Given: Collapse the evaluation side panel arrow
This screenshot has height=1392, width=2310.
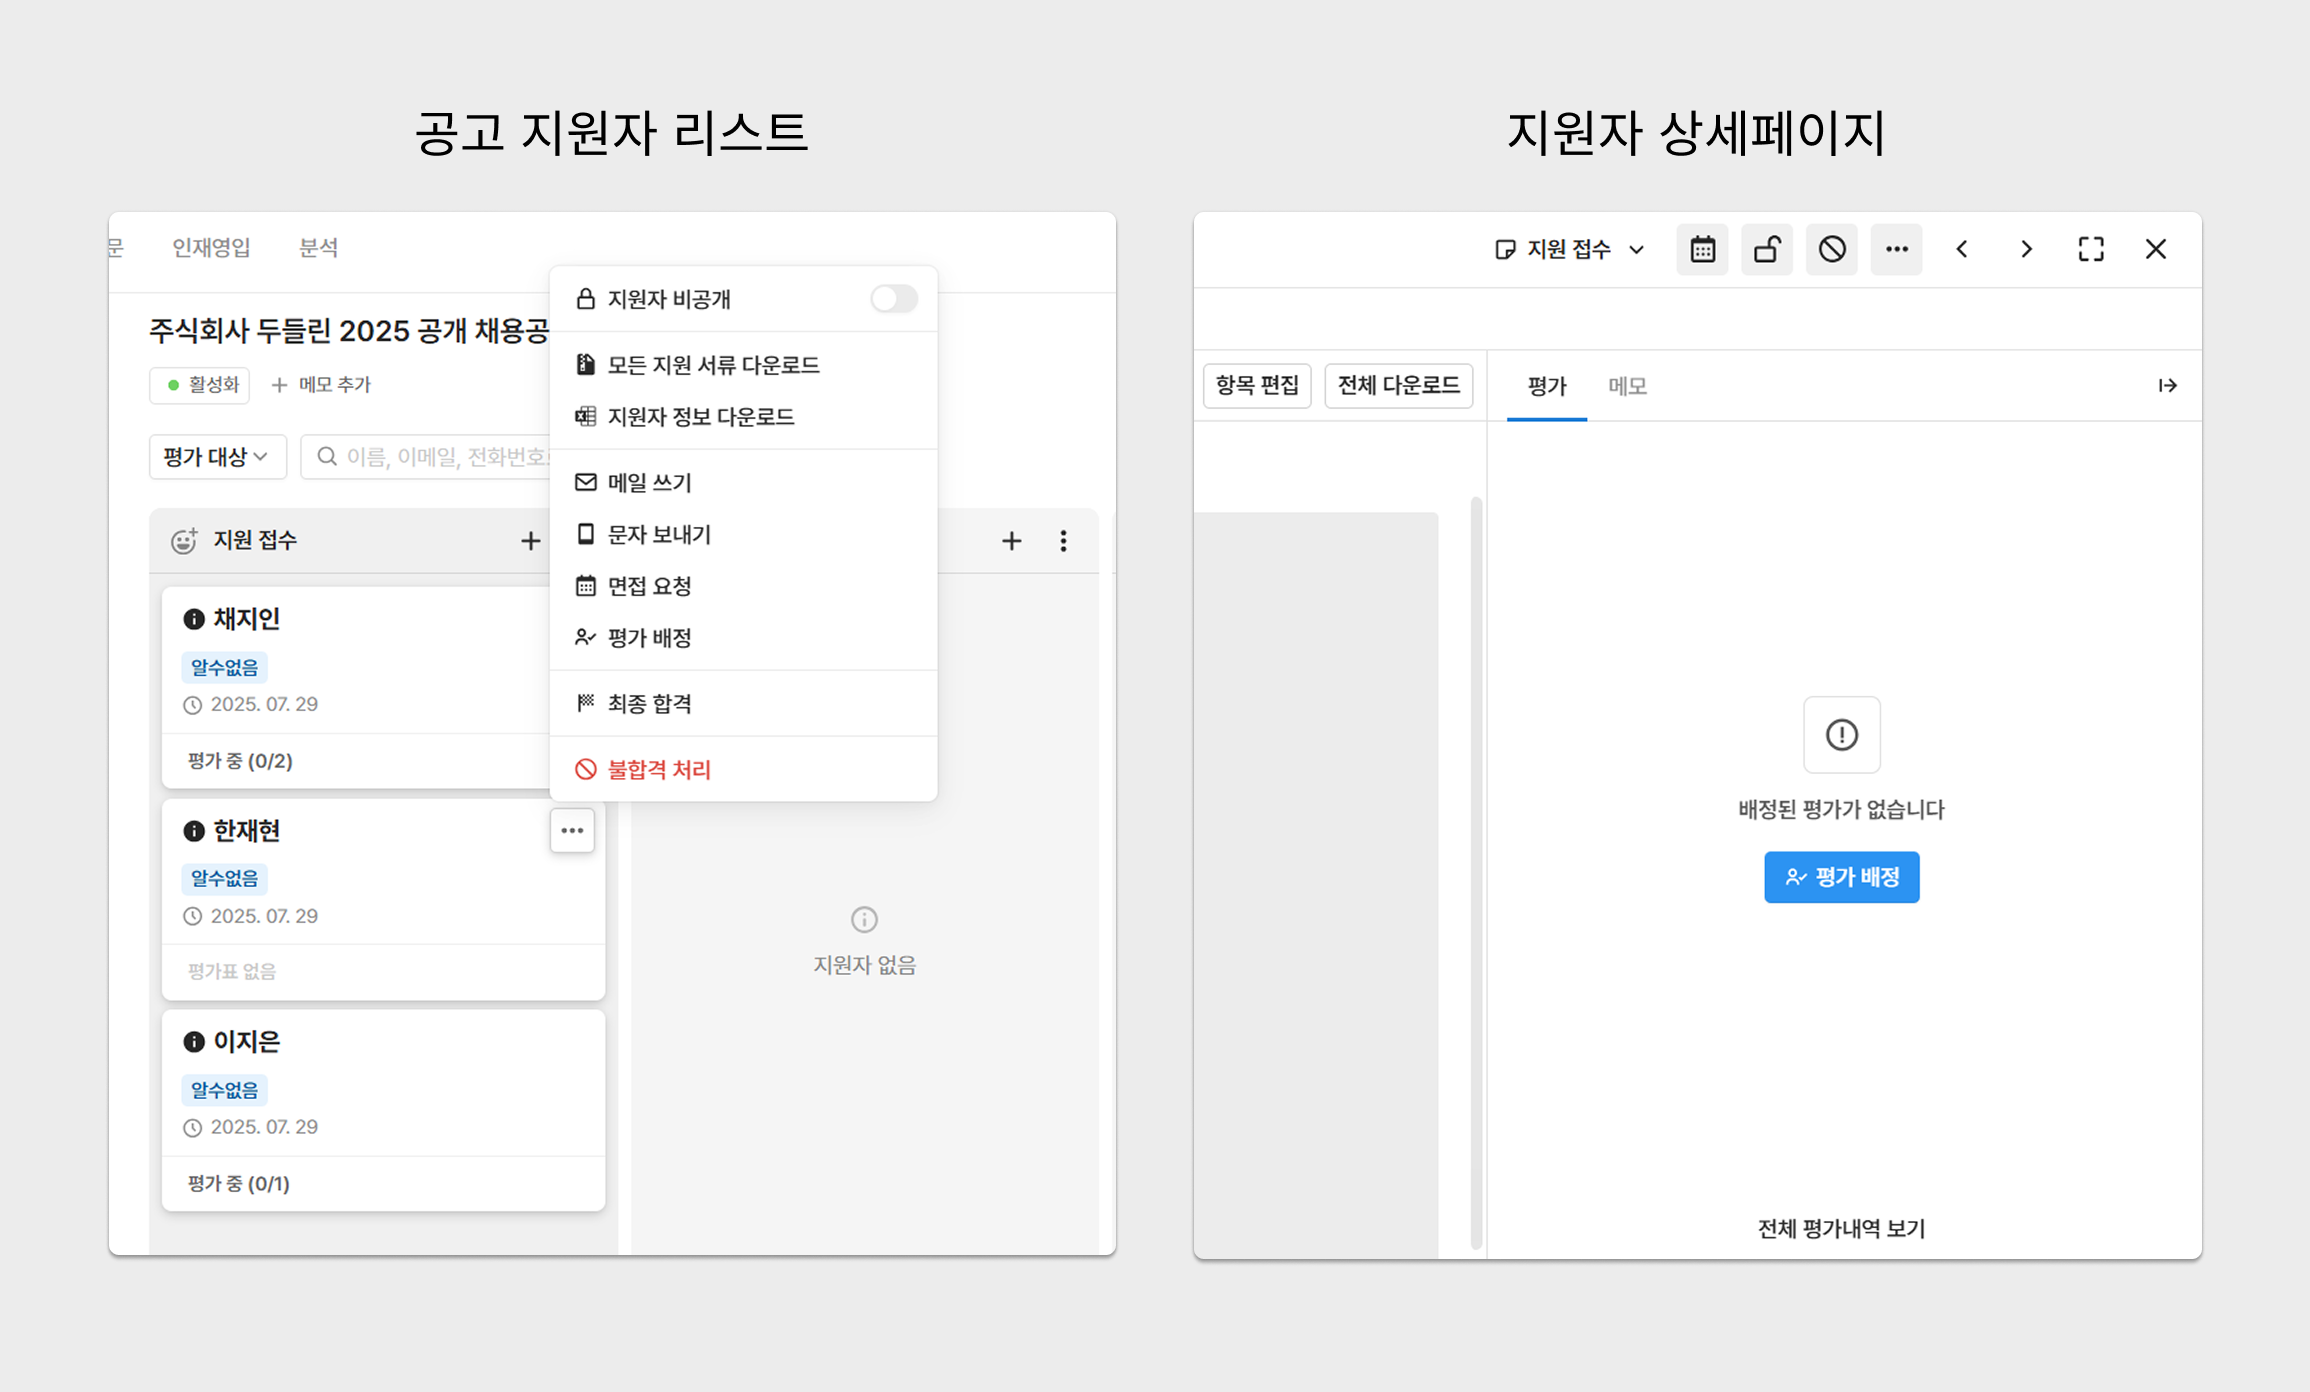Looking at the screenshot, I should (2167, 386).
